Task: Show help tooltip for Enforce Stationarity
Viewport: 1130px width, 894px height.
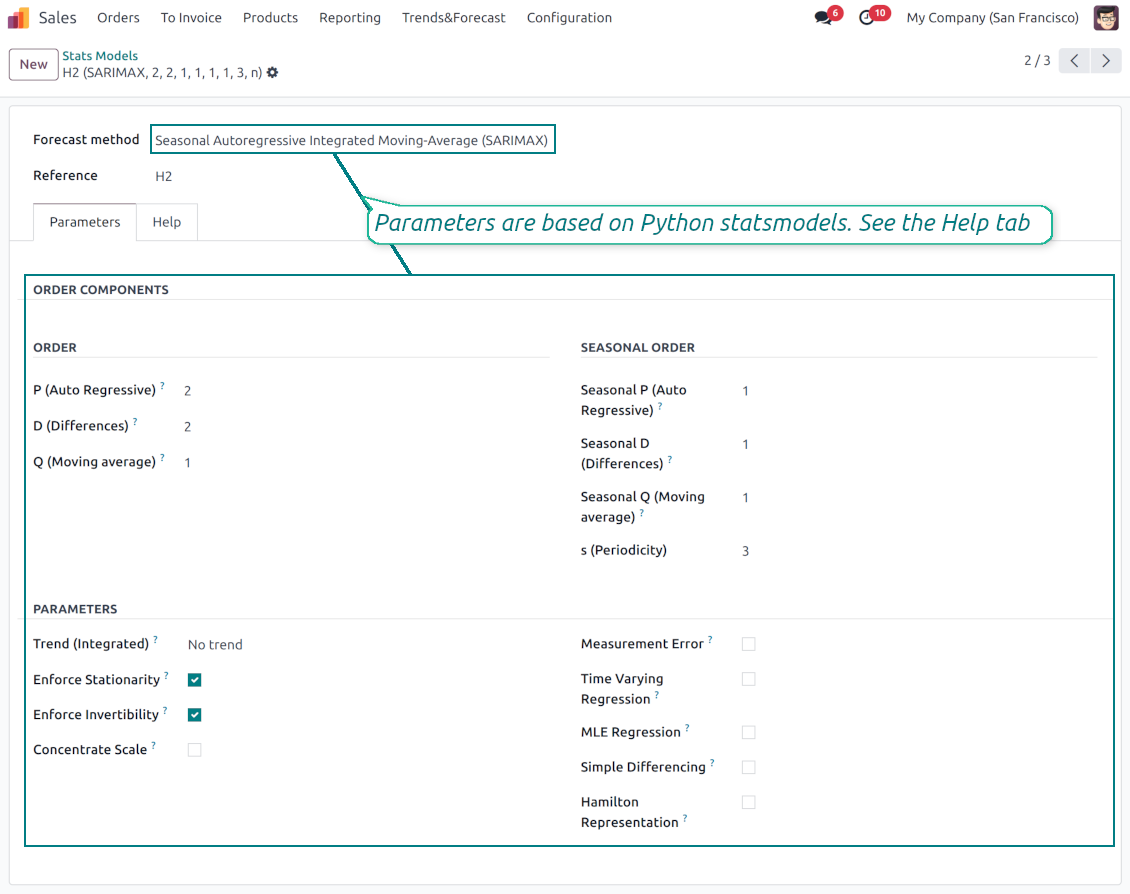Action: (x=166, y=675)
